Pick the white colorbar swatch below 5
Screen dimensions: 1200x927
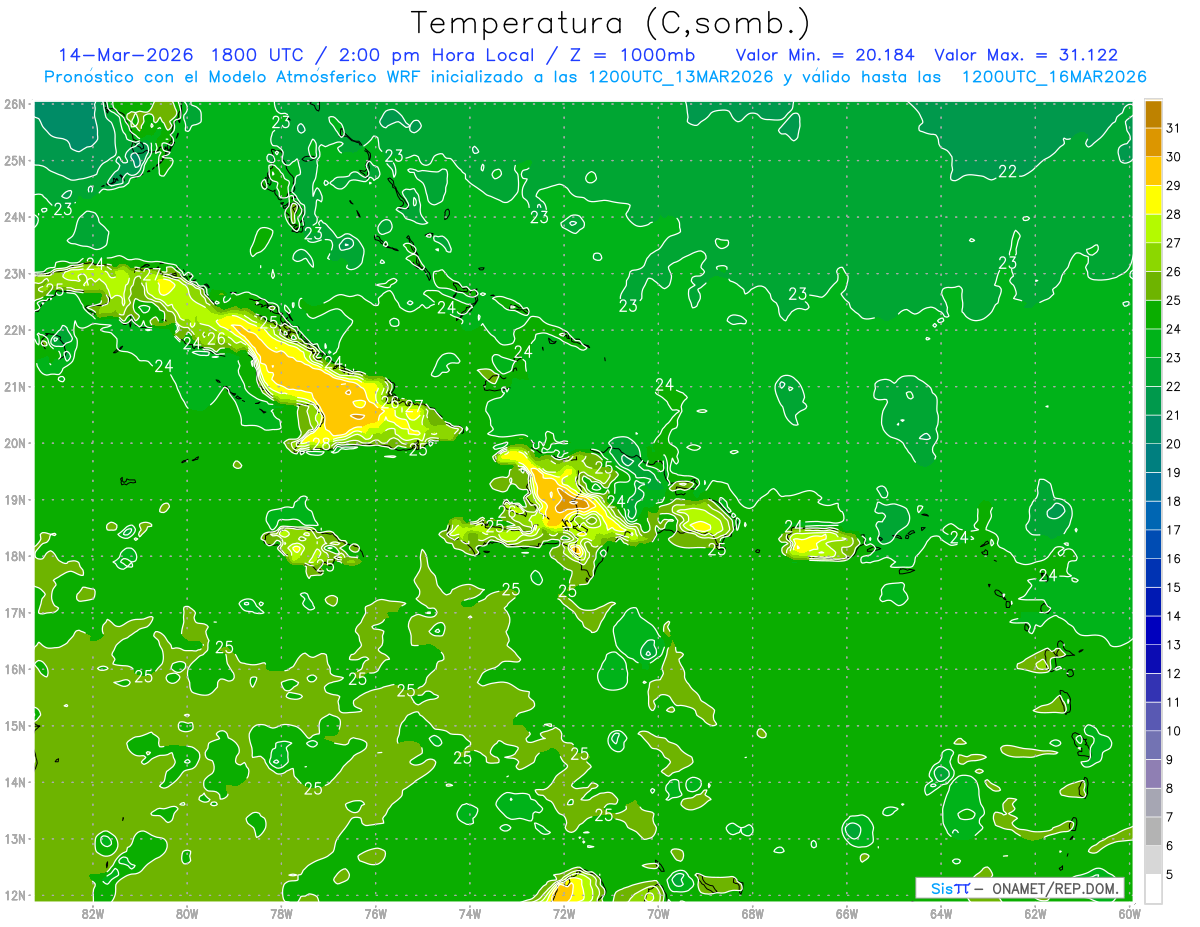point(1153,888)
